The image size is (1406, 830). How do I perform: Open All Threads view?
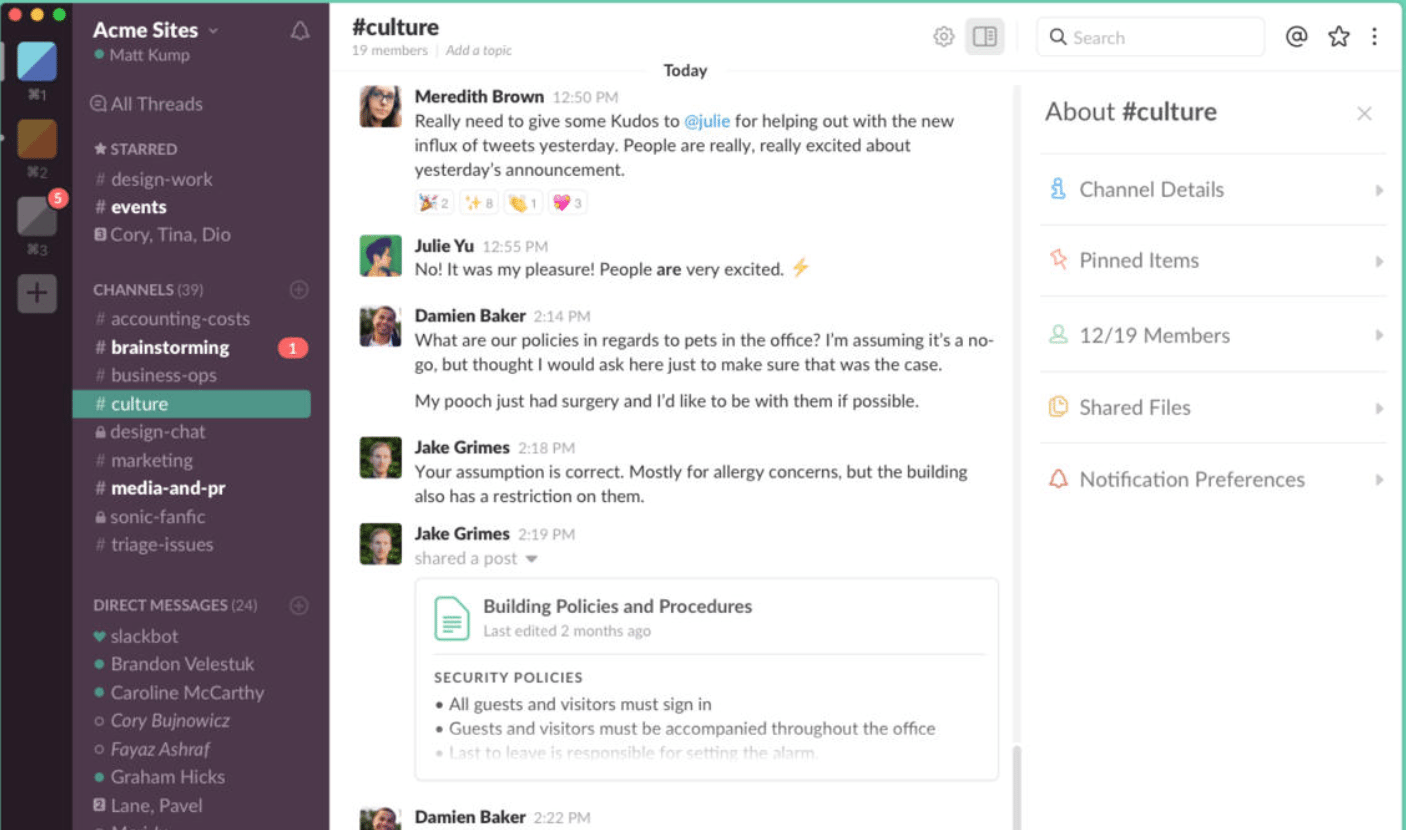point(147,104)
